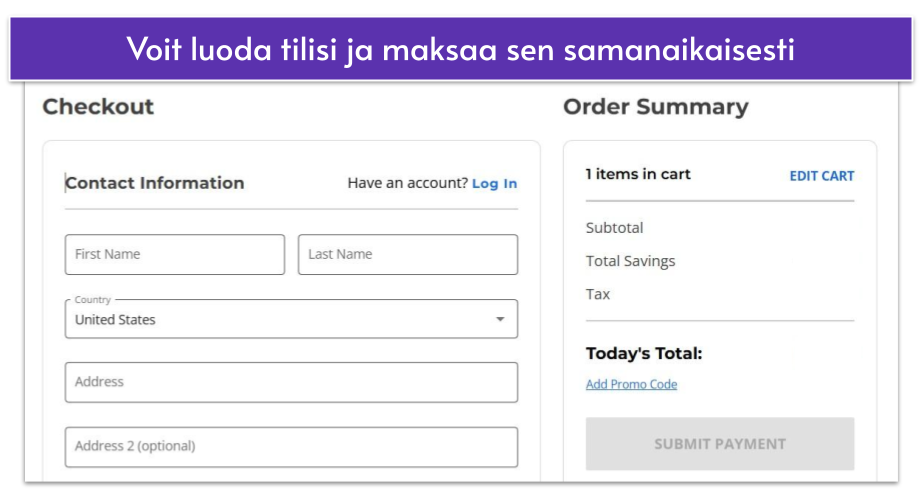Click the "Have an account?" text
The height and width of the screenshot is (494, 924).
(x=407, y=184)
